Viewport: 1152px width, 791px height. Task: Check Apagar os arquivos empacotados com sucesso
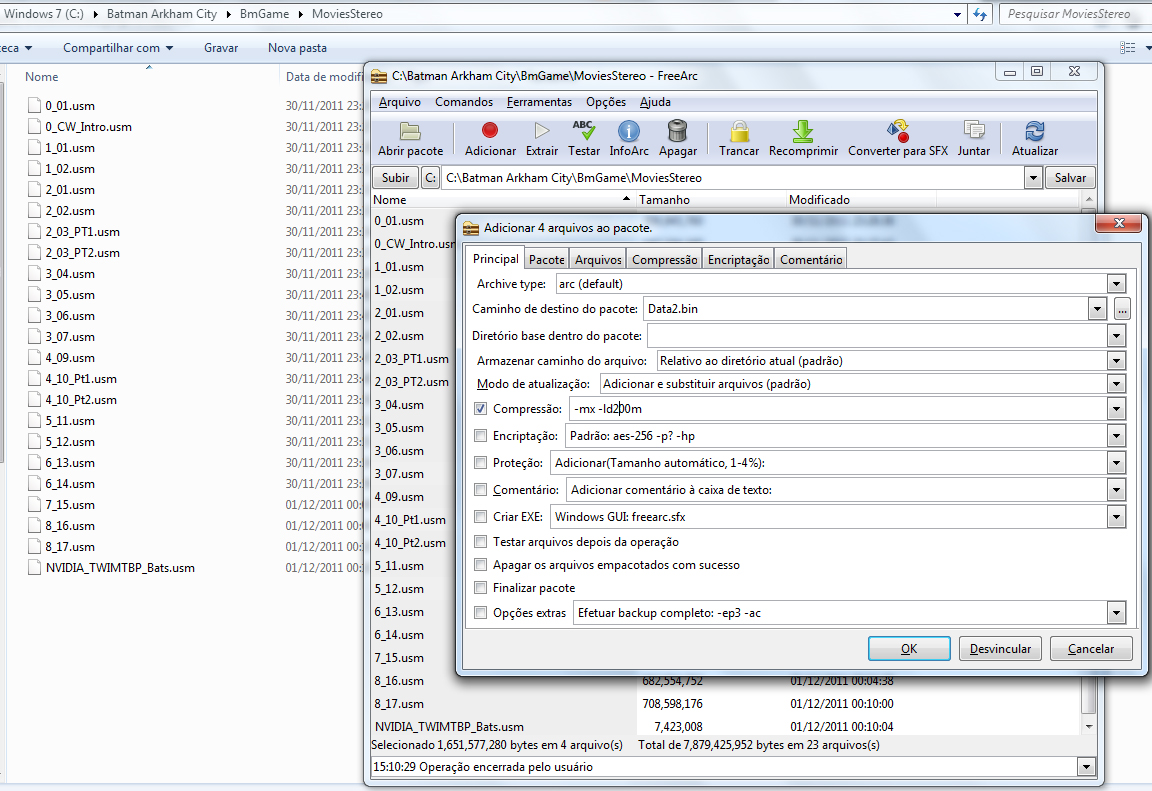(480, 565)
